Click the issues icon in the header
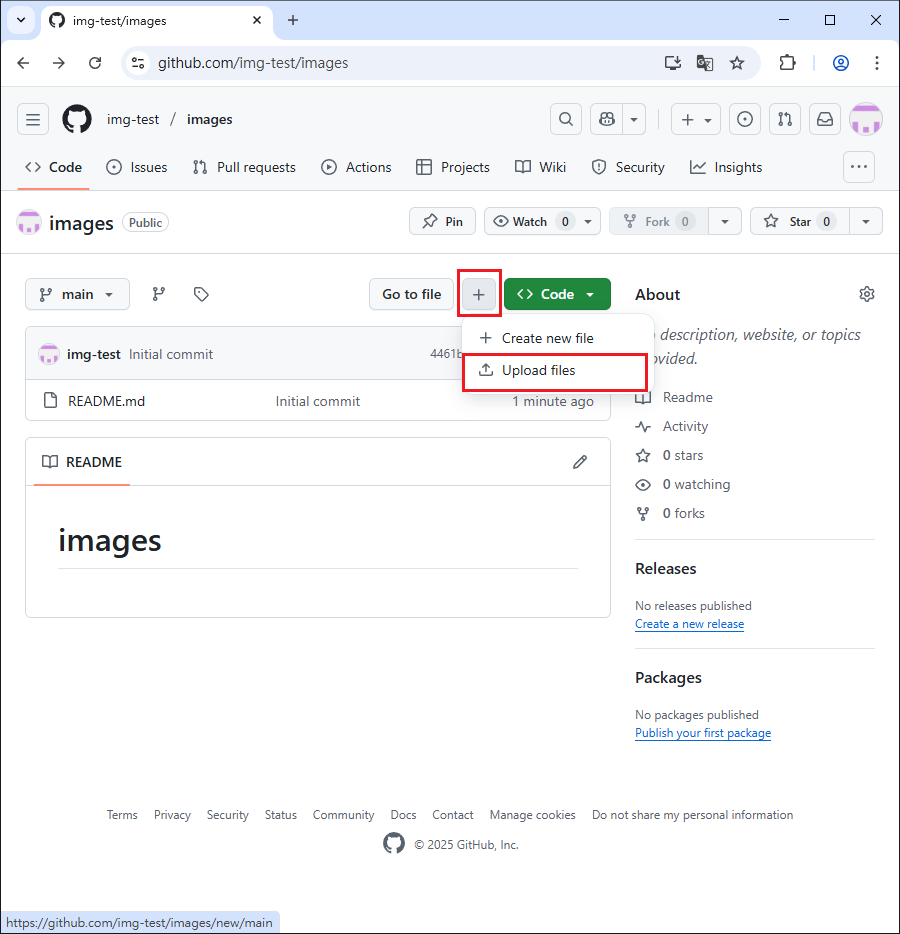The width and height of the screenshot is (900, 934). pos(744,119)
